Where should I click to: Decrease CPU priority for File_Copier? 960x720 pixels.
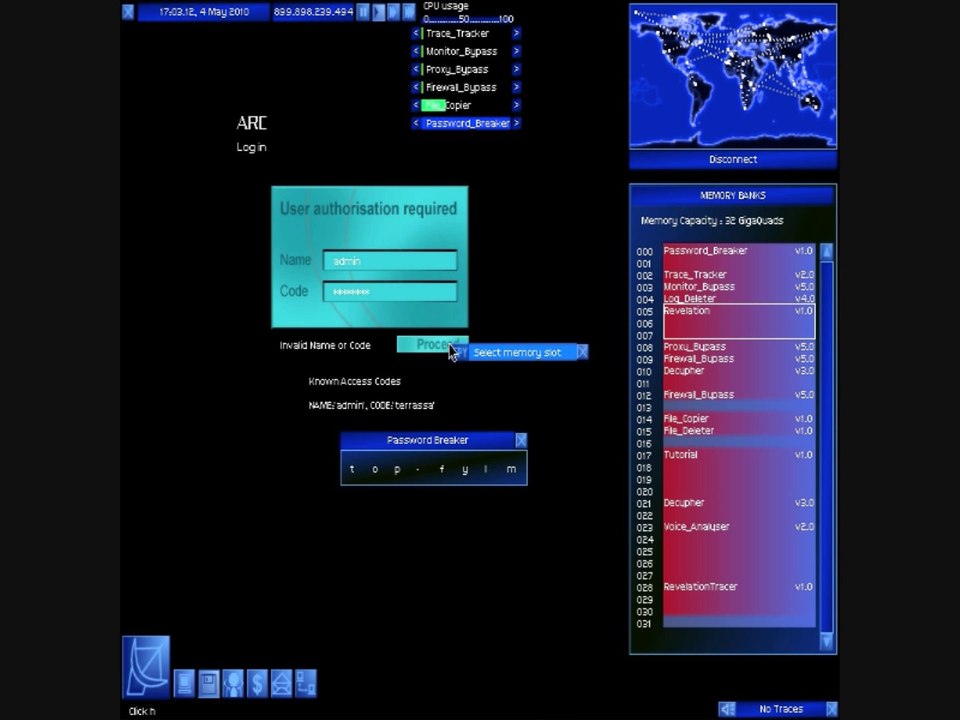[416, 105]
